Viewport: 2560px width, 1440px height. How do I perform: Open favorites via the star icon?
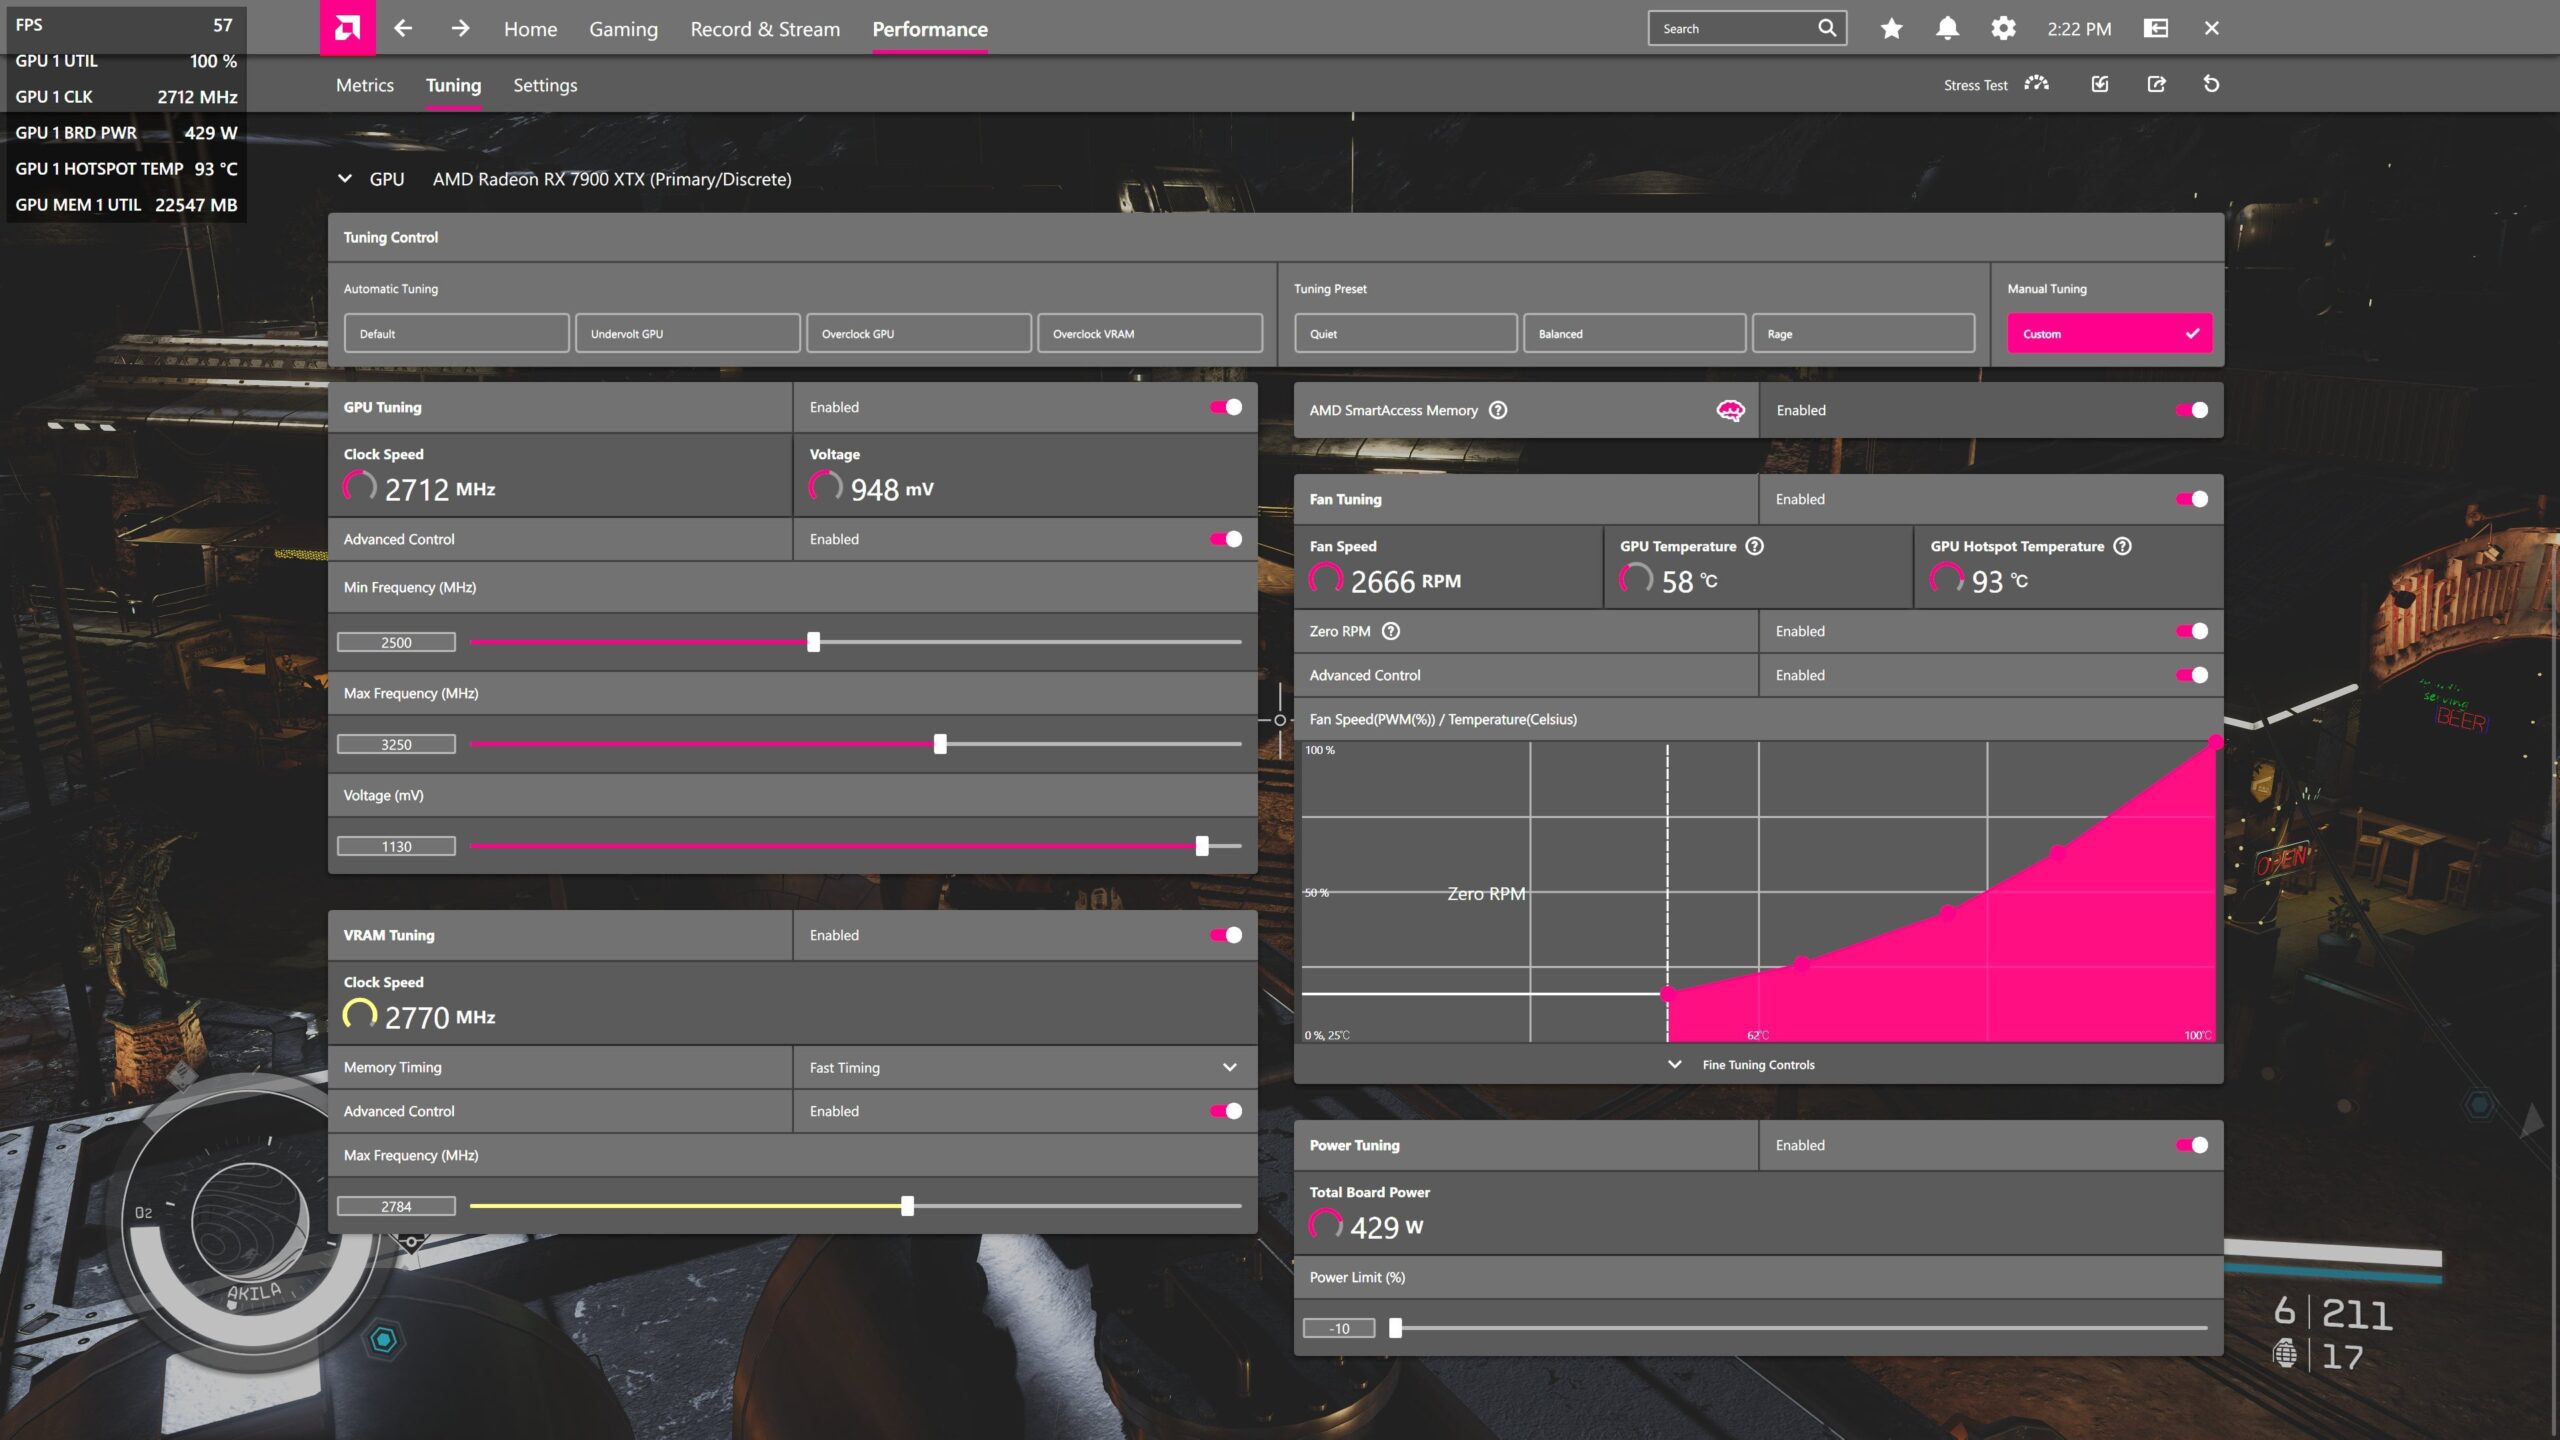tap(1891, 28)
